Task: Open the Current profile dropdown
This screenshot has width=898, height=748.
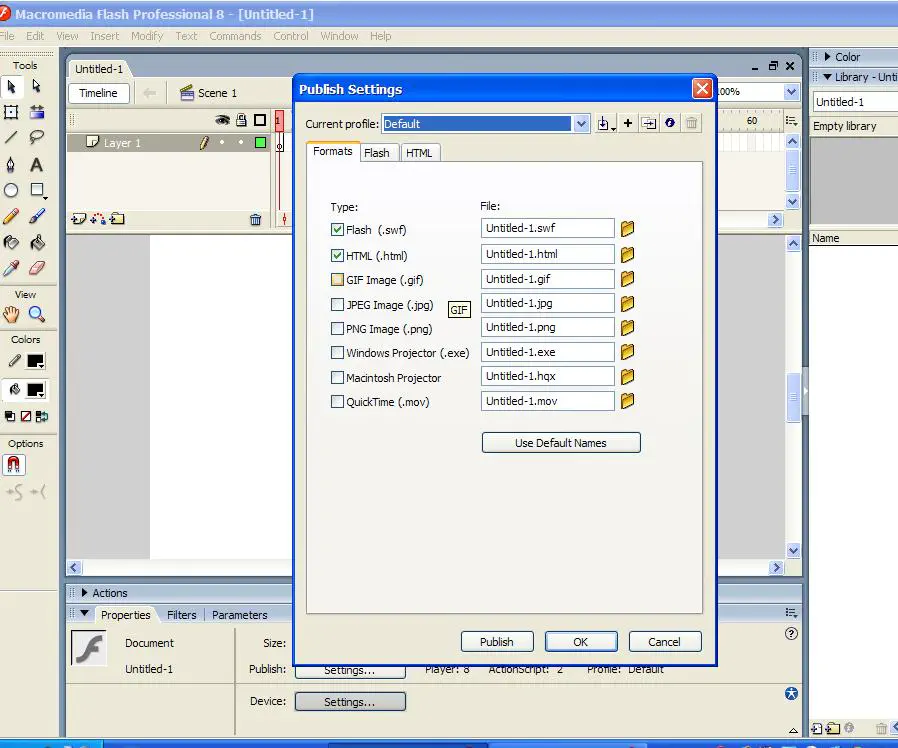Action: pyautogui.click(x=581, y=124)
